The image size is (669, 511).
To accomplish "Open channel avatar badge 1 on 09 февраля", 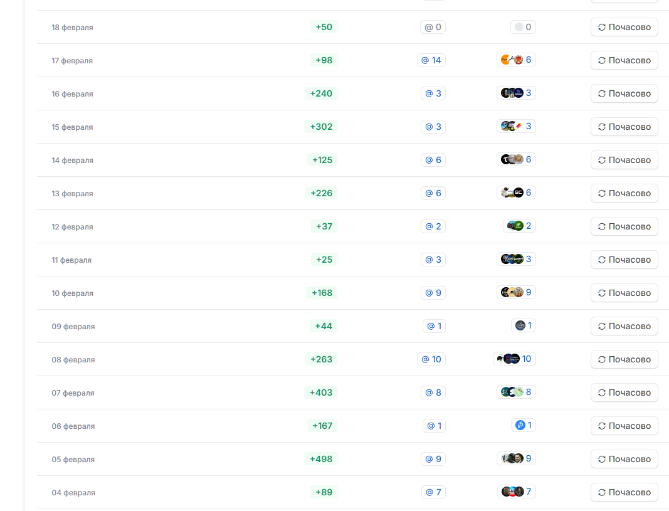I will pos(523,326).
